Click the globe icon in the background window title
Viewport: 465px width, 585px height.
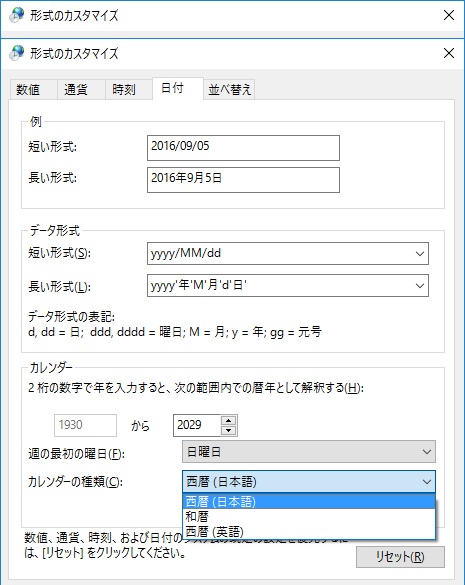pyautogui.click(x=17, y=15)
